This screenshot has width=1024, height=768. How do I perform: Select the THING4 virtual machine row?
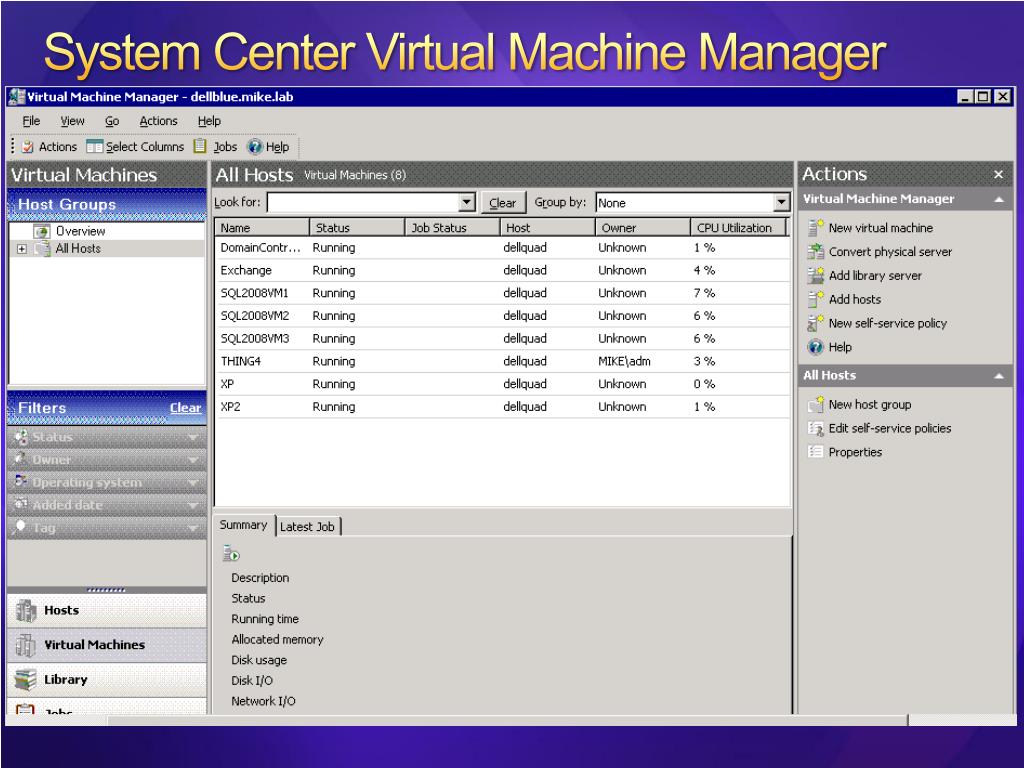502,361
